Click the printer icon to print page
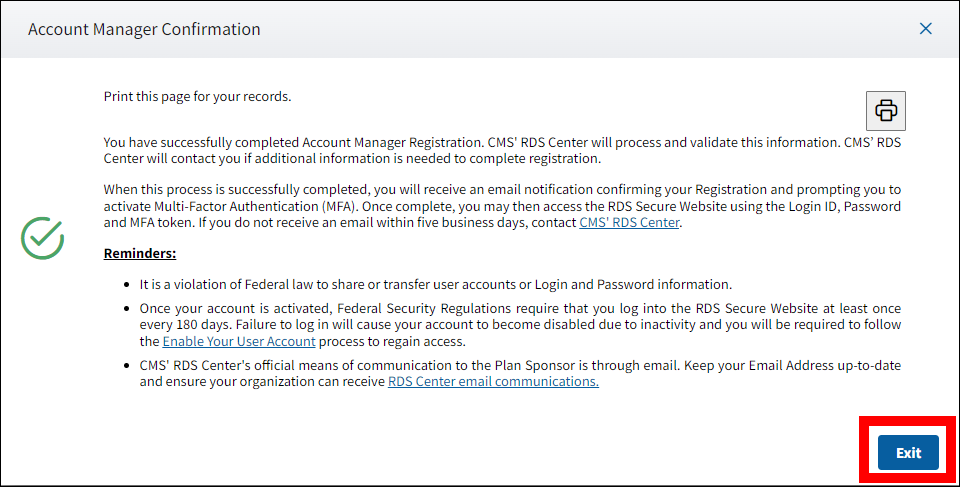Viewport: 960px width, 487px height. [x=885, y=110]
